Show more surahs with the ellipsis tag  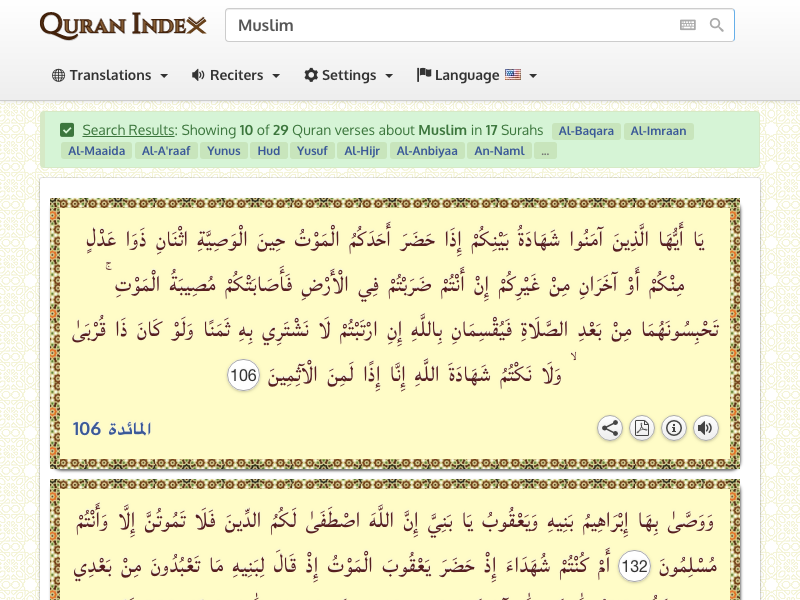(545, 151)
